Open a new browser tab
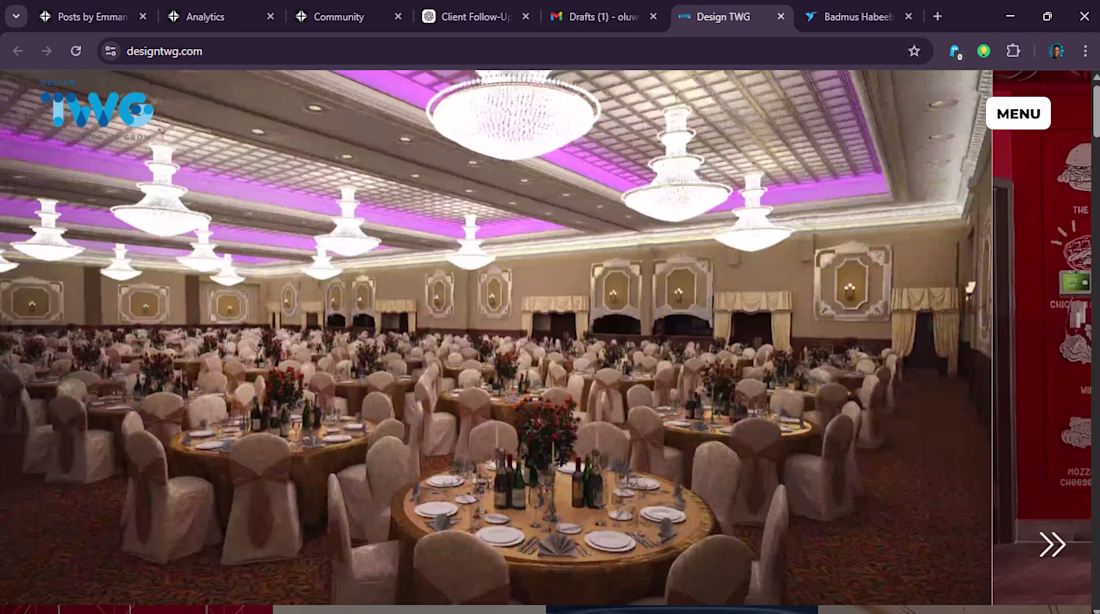The image size is (1100, 614). point(937,17)
